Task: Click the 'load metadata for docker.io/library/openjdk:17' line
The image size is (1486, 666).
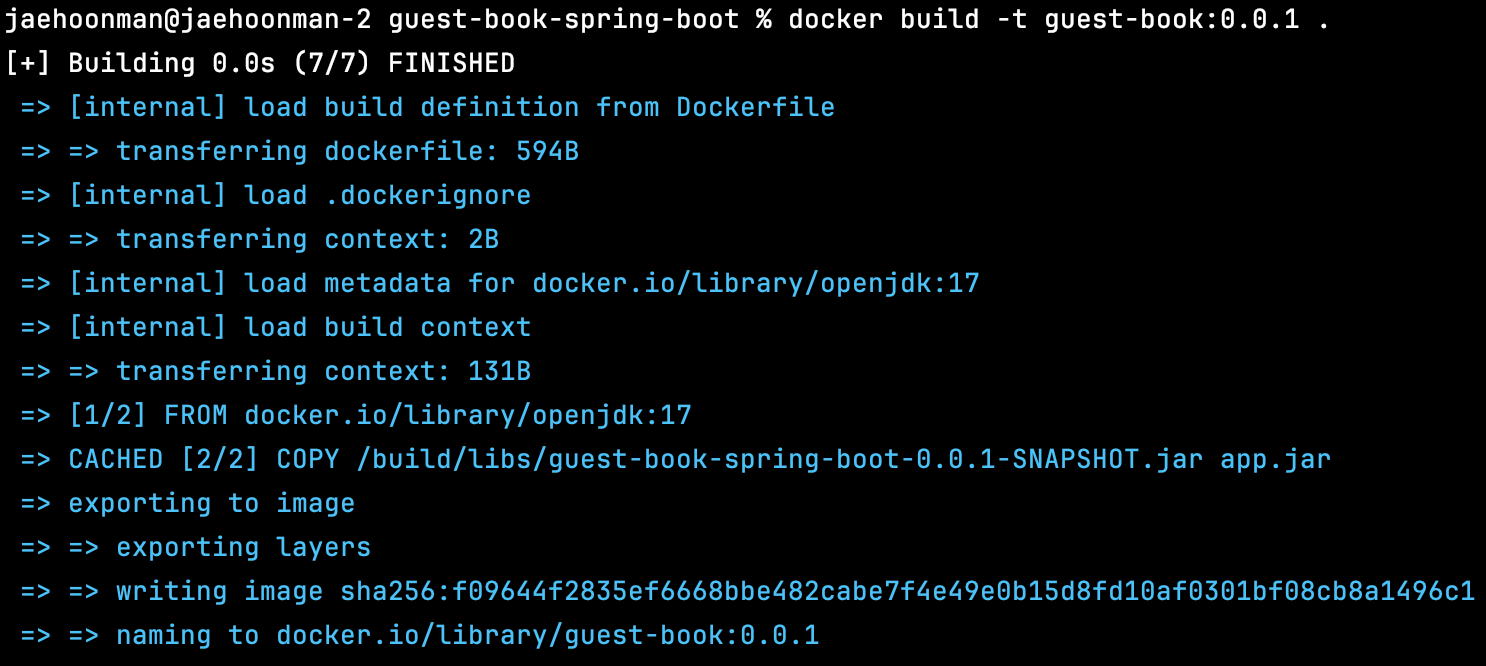Action: (x=499, y=283)
